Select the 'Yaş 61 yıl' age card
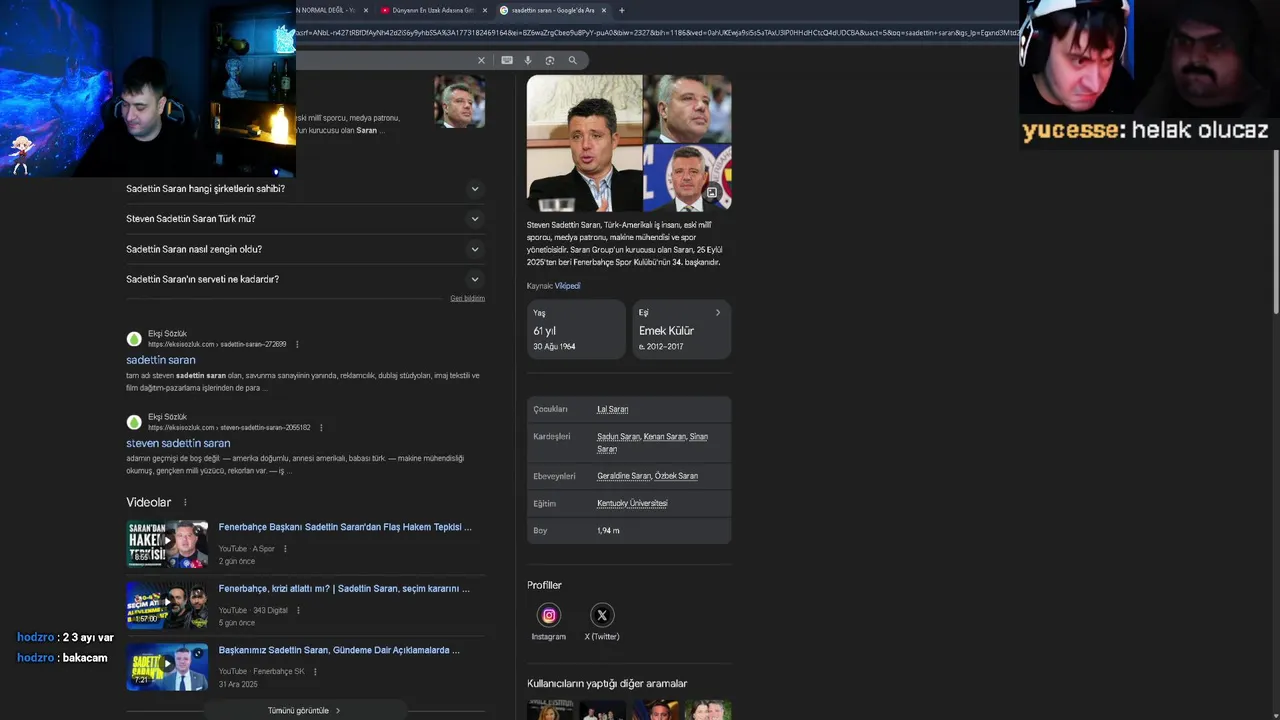 tap(576, 329)
